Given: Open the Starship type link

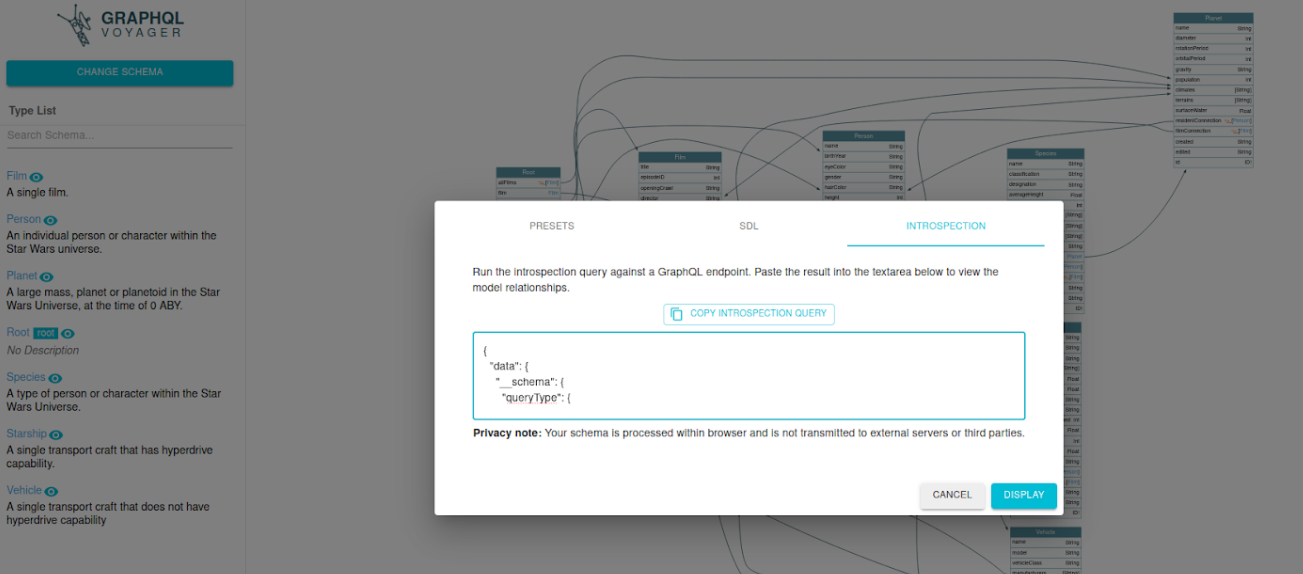Looking at the screenshot, I should point(27,433).
